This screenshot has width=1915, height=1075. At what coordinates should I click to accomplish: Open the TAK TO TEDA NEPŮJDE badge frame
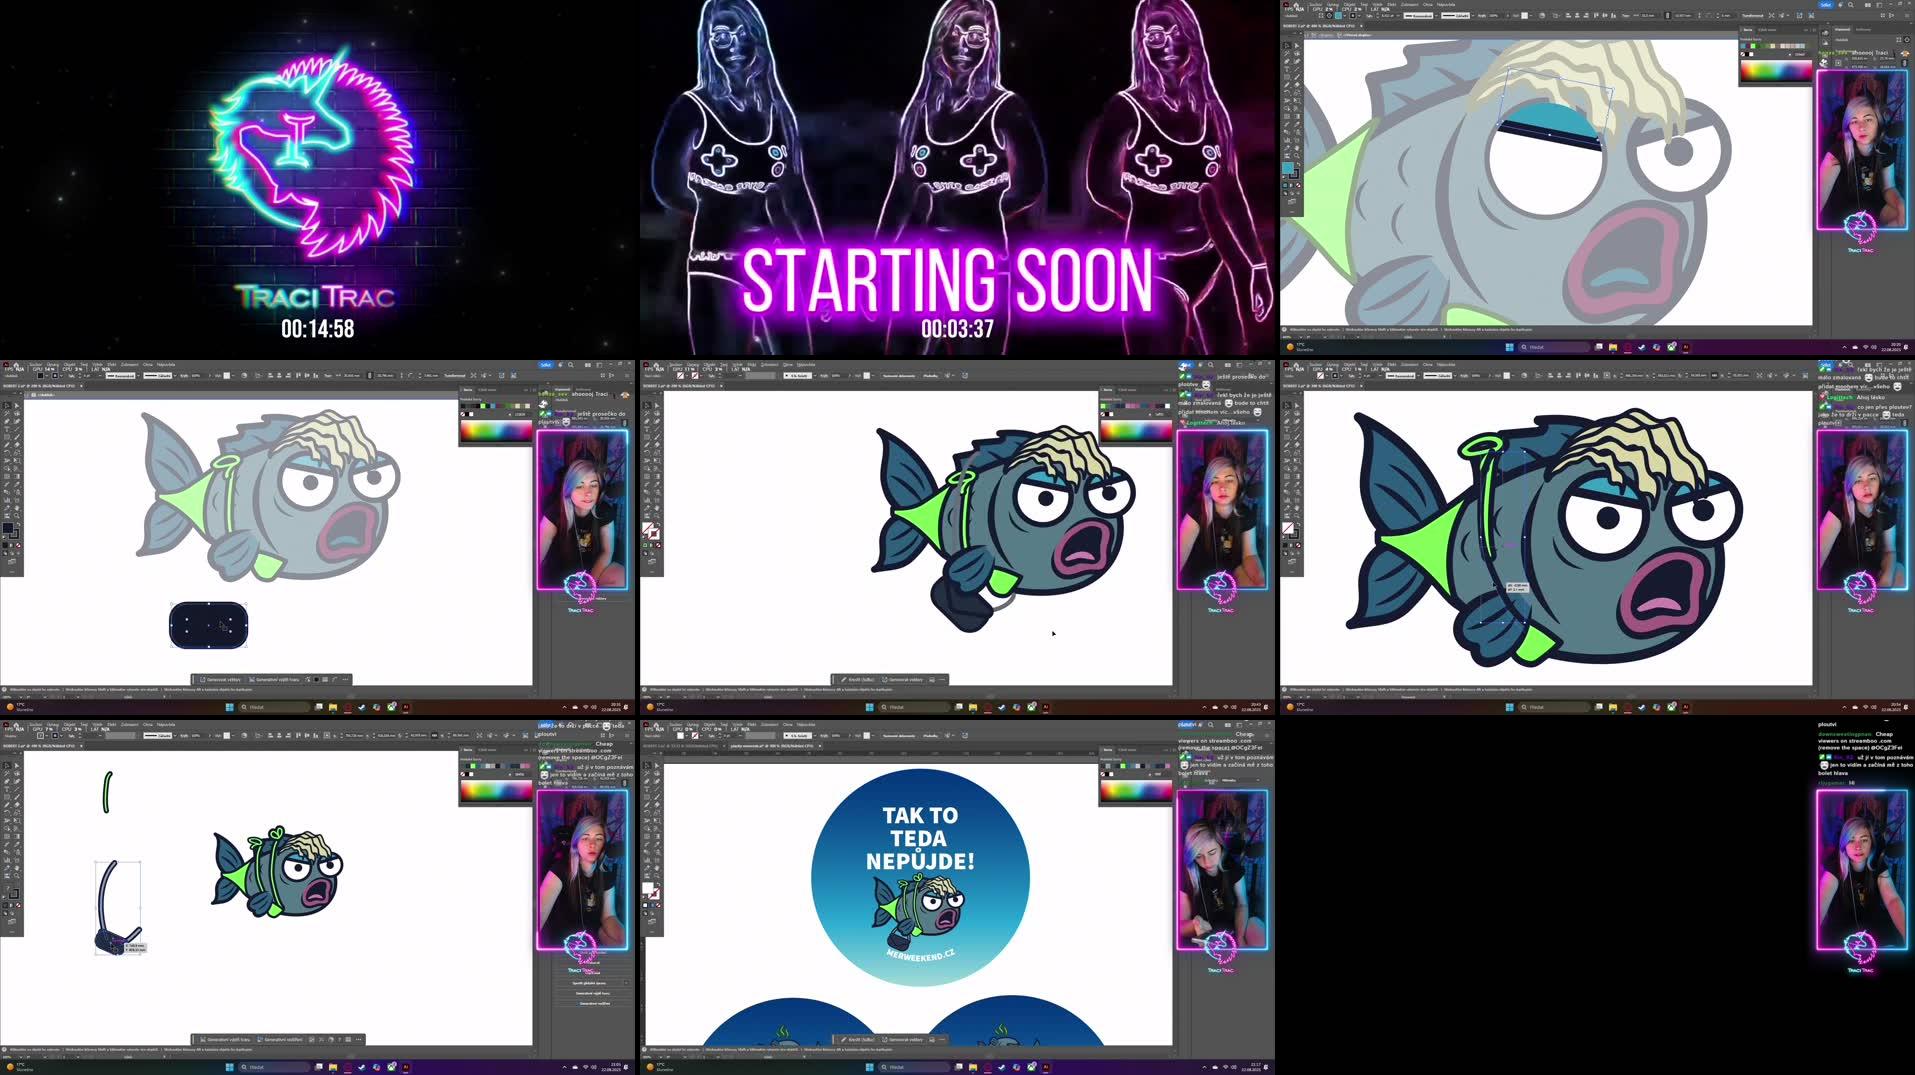click(x=957, y=897)
